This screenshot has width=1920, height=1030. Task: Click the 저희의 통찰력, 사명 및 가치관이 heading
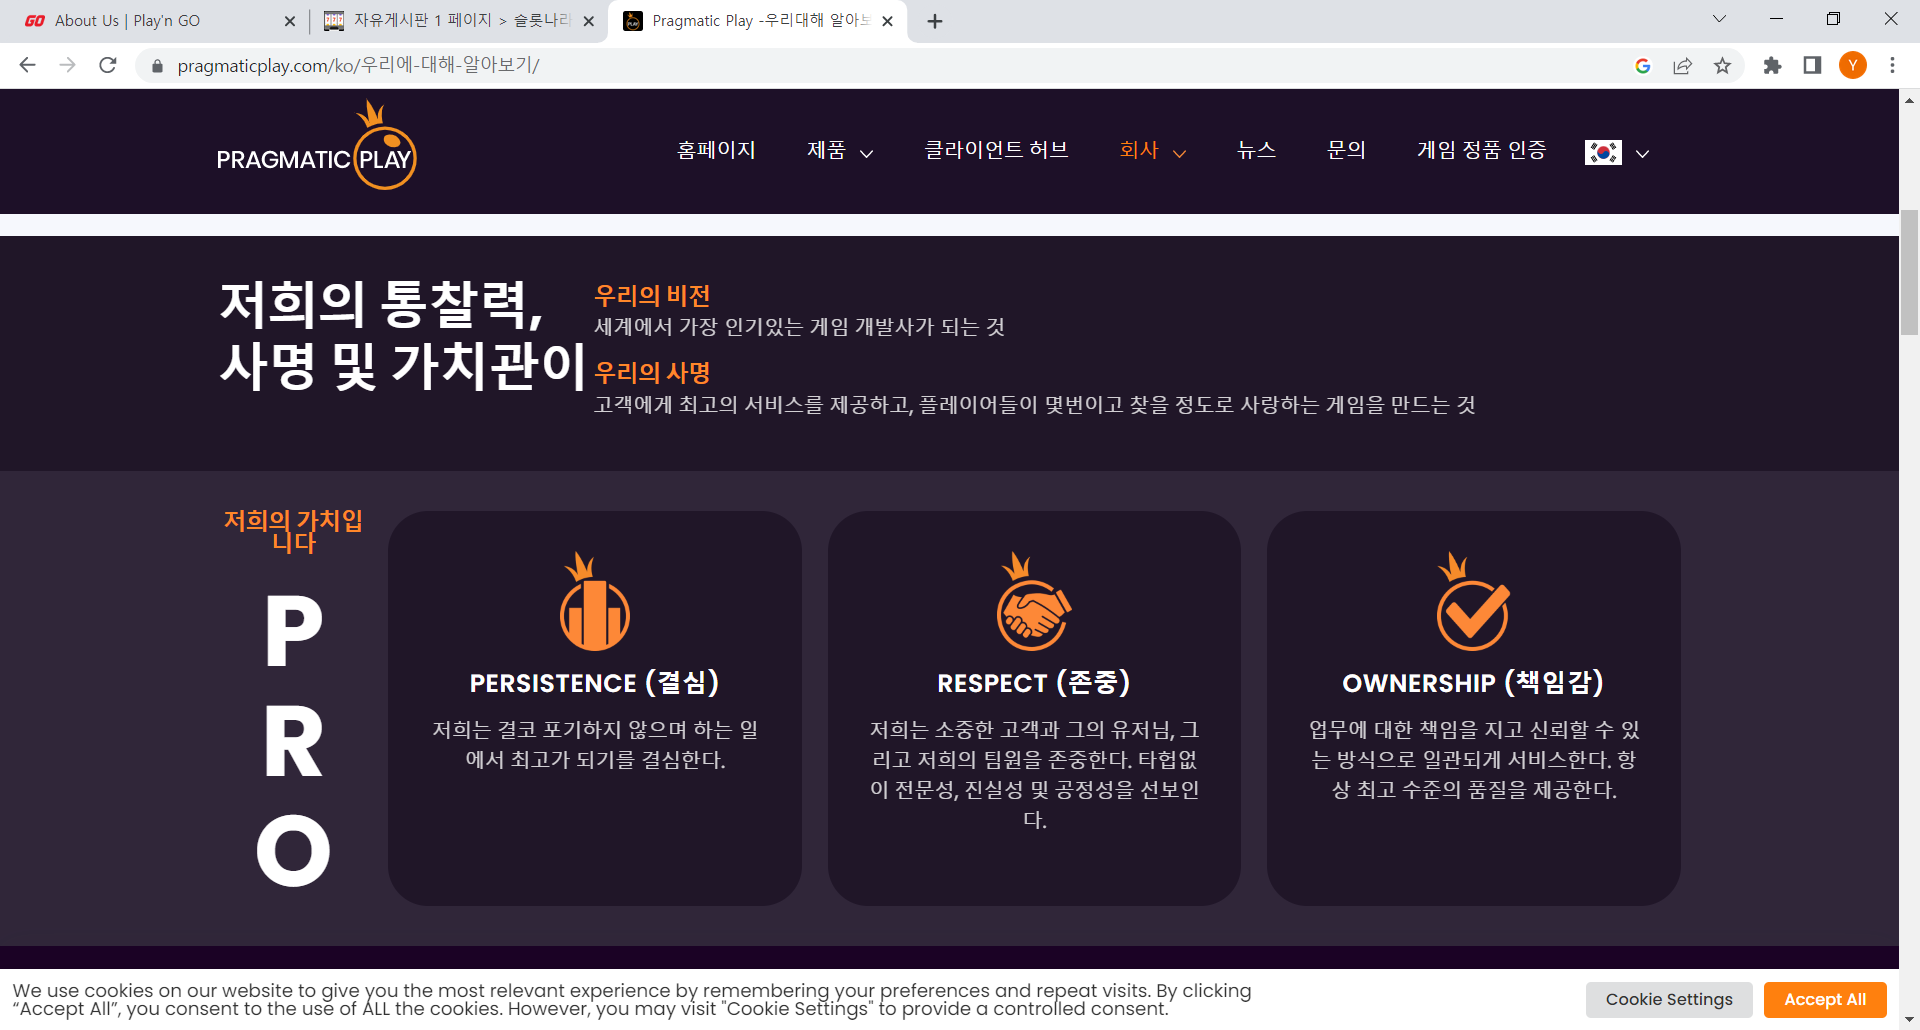[x=403, y=334]
